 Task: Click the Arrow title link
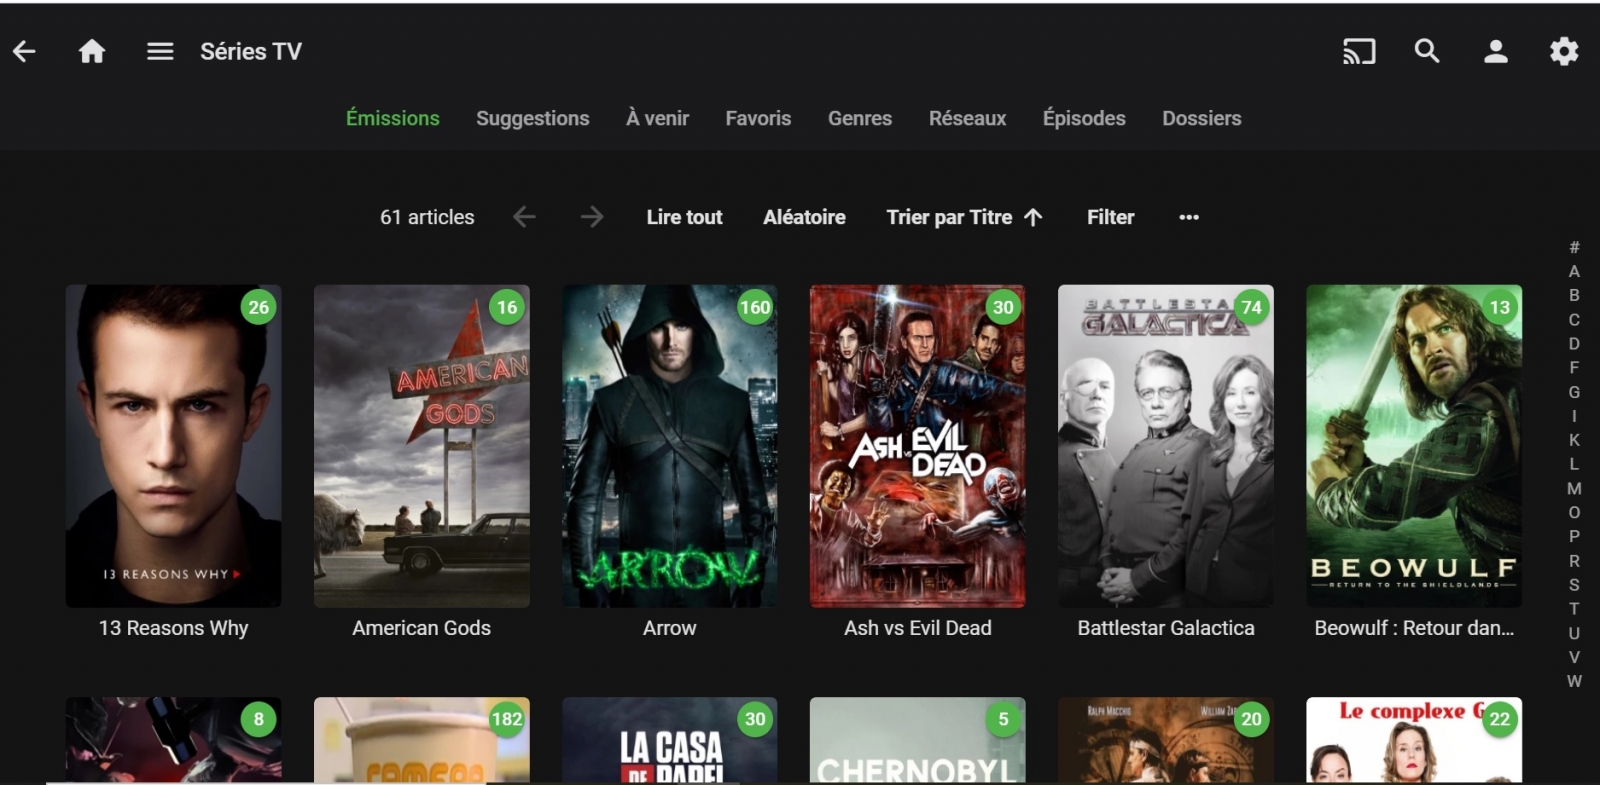670,628
